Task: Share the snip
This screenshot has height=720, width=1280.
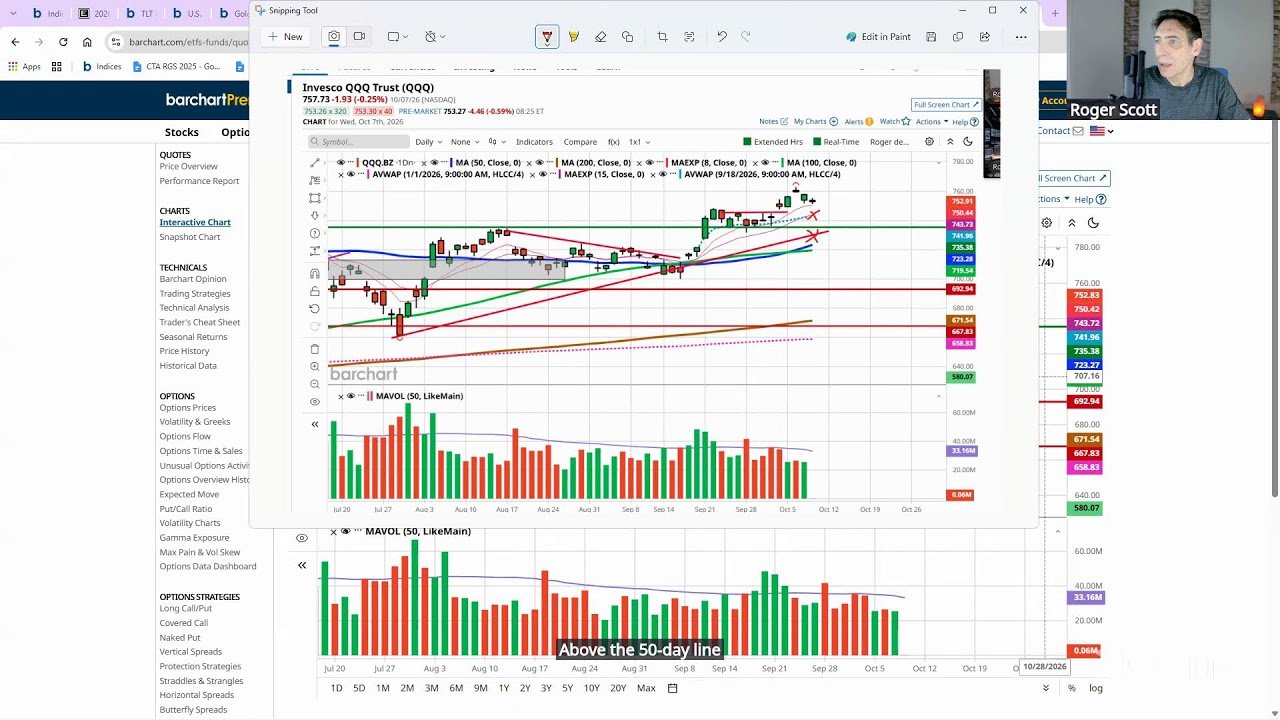Action: [985, 37]
